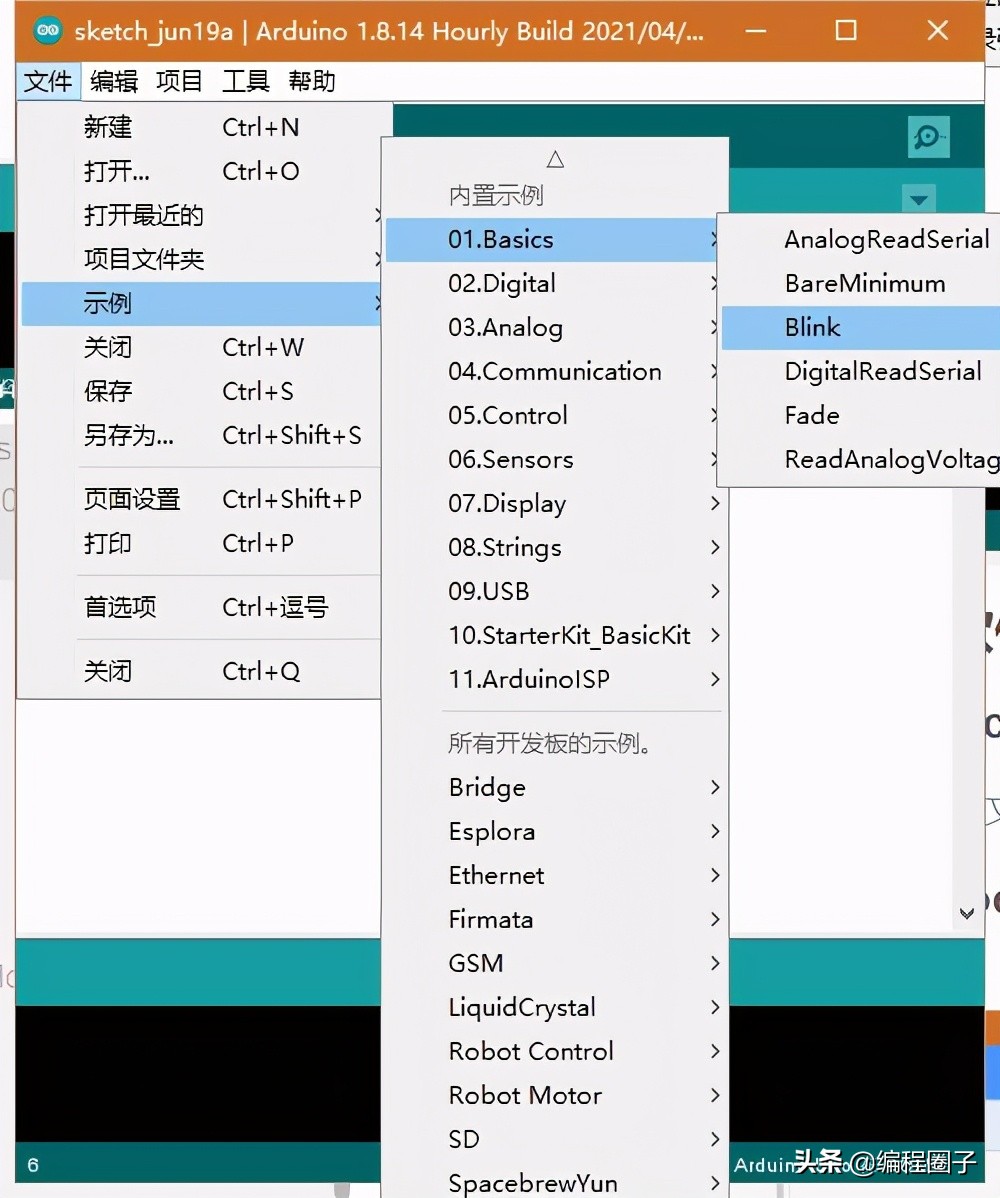The width and height of the screenshot is (1000, 1198).
Task: Open 页面设置 entry
Action: tap(201, 500)
